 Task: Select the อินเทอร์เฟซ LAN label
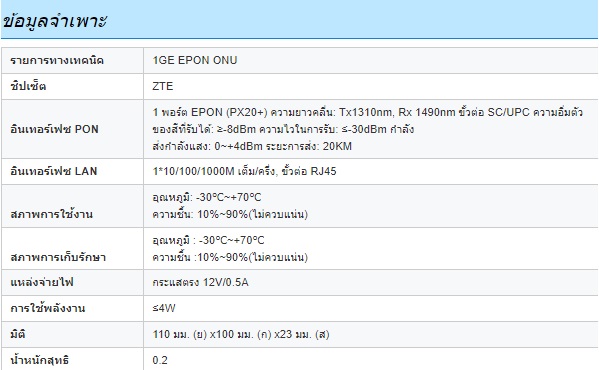(x=54, y=171)
